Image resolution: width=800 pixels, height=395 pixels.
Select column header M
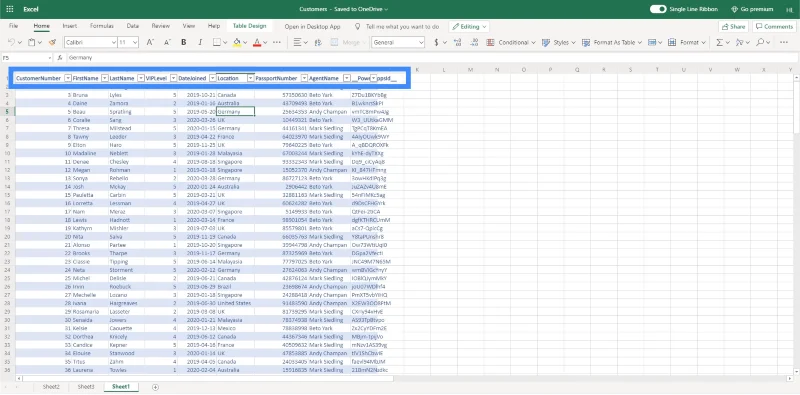[470, 69]
